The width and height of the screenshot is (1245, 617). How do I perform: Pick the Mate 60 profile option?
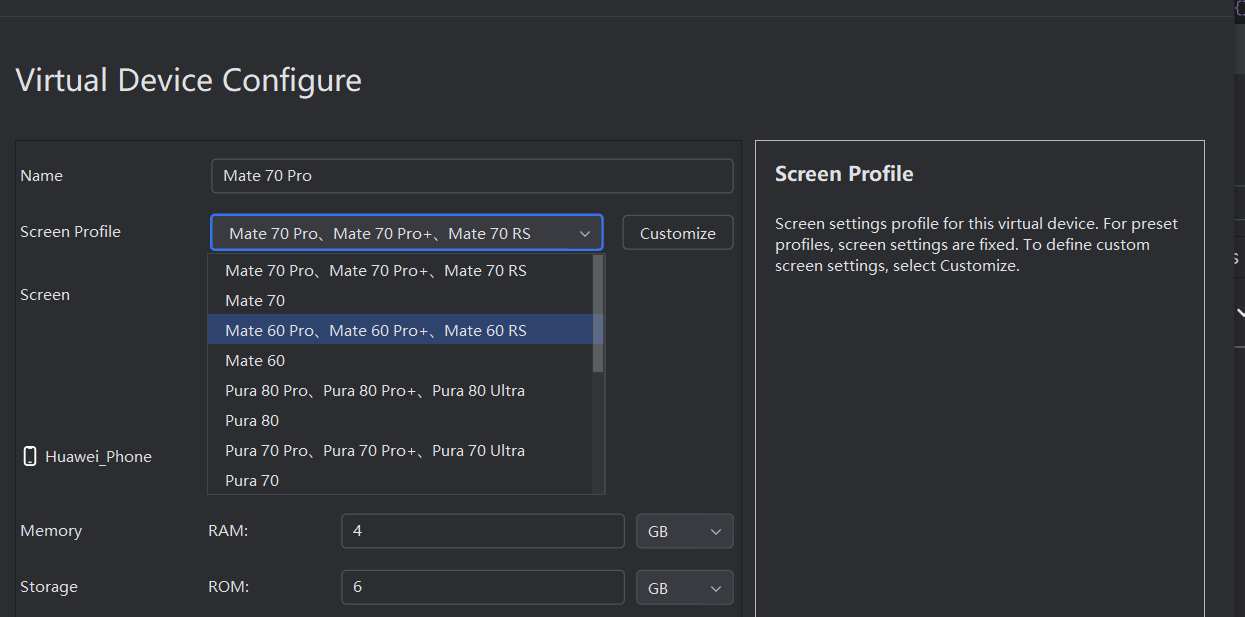[255, 361]
